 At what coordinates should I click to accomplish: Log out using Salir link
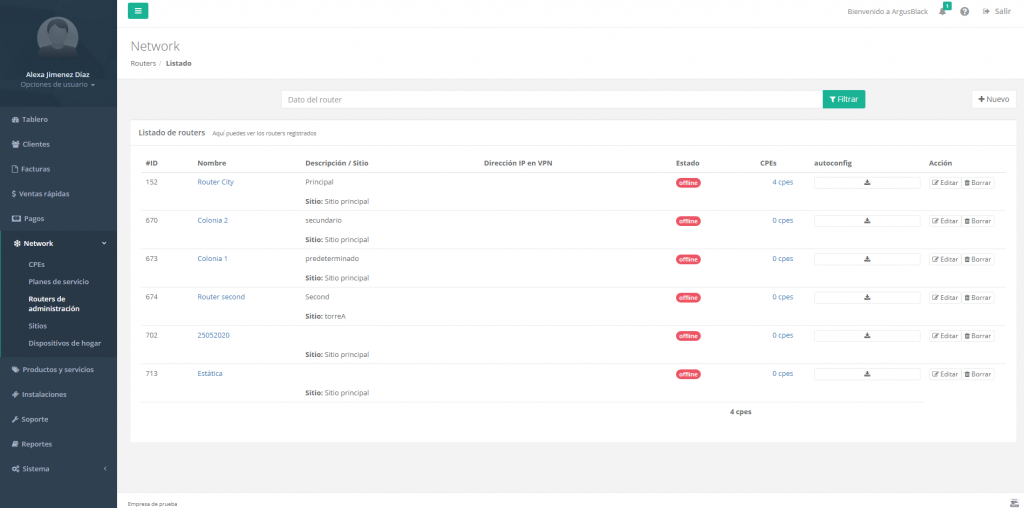pos(997,12)
